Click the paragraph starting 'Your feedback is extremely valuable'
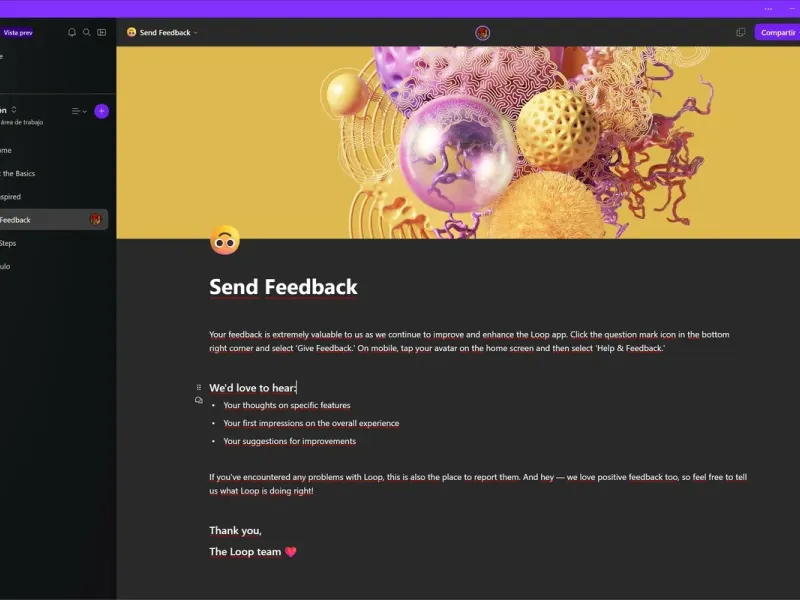 coord(469,341)
